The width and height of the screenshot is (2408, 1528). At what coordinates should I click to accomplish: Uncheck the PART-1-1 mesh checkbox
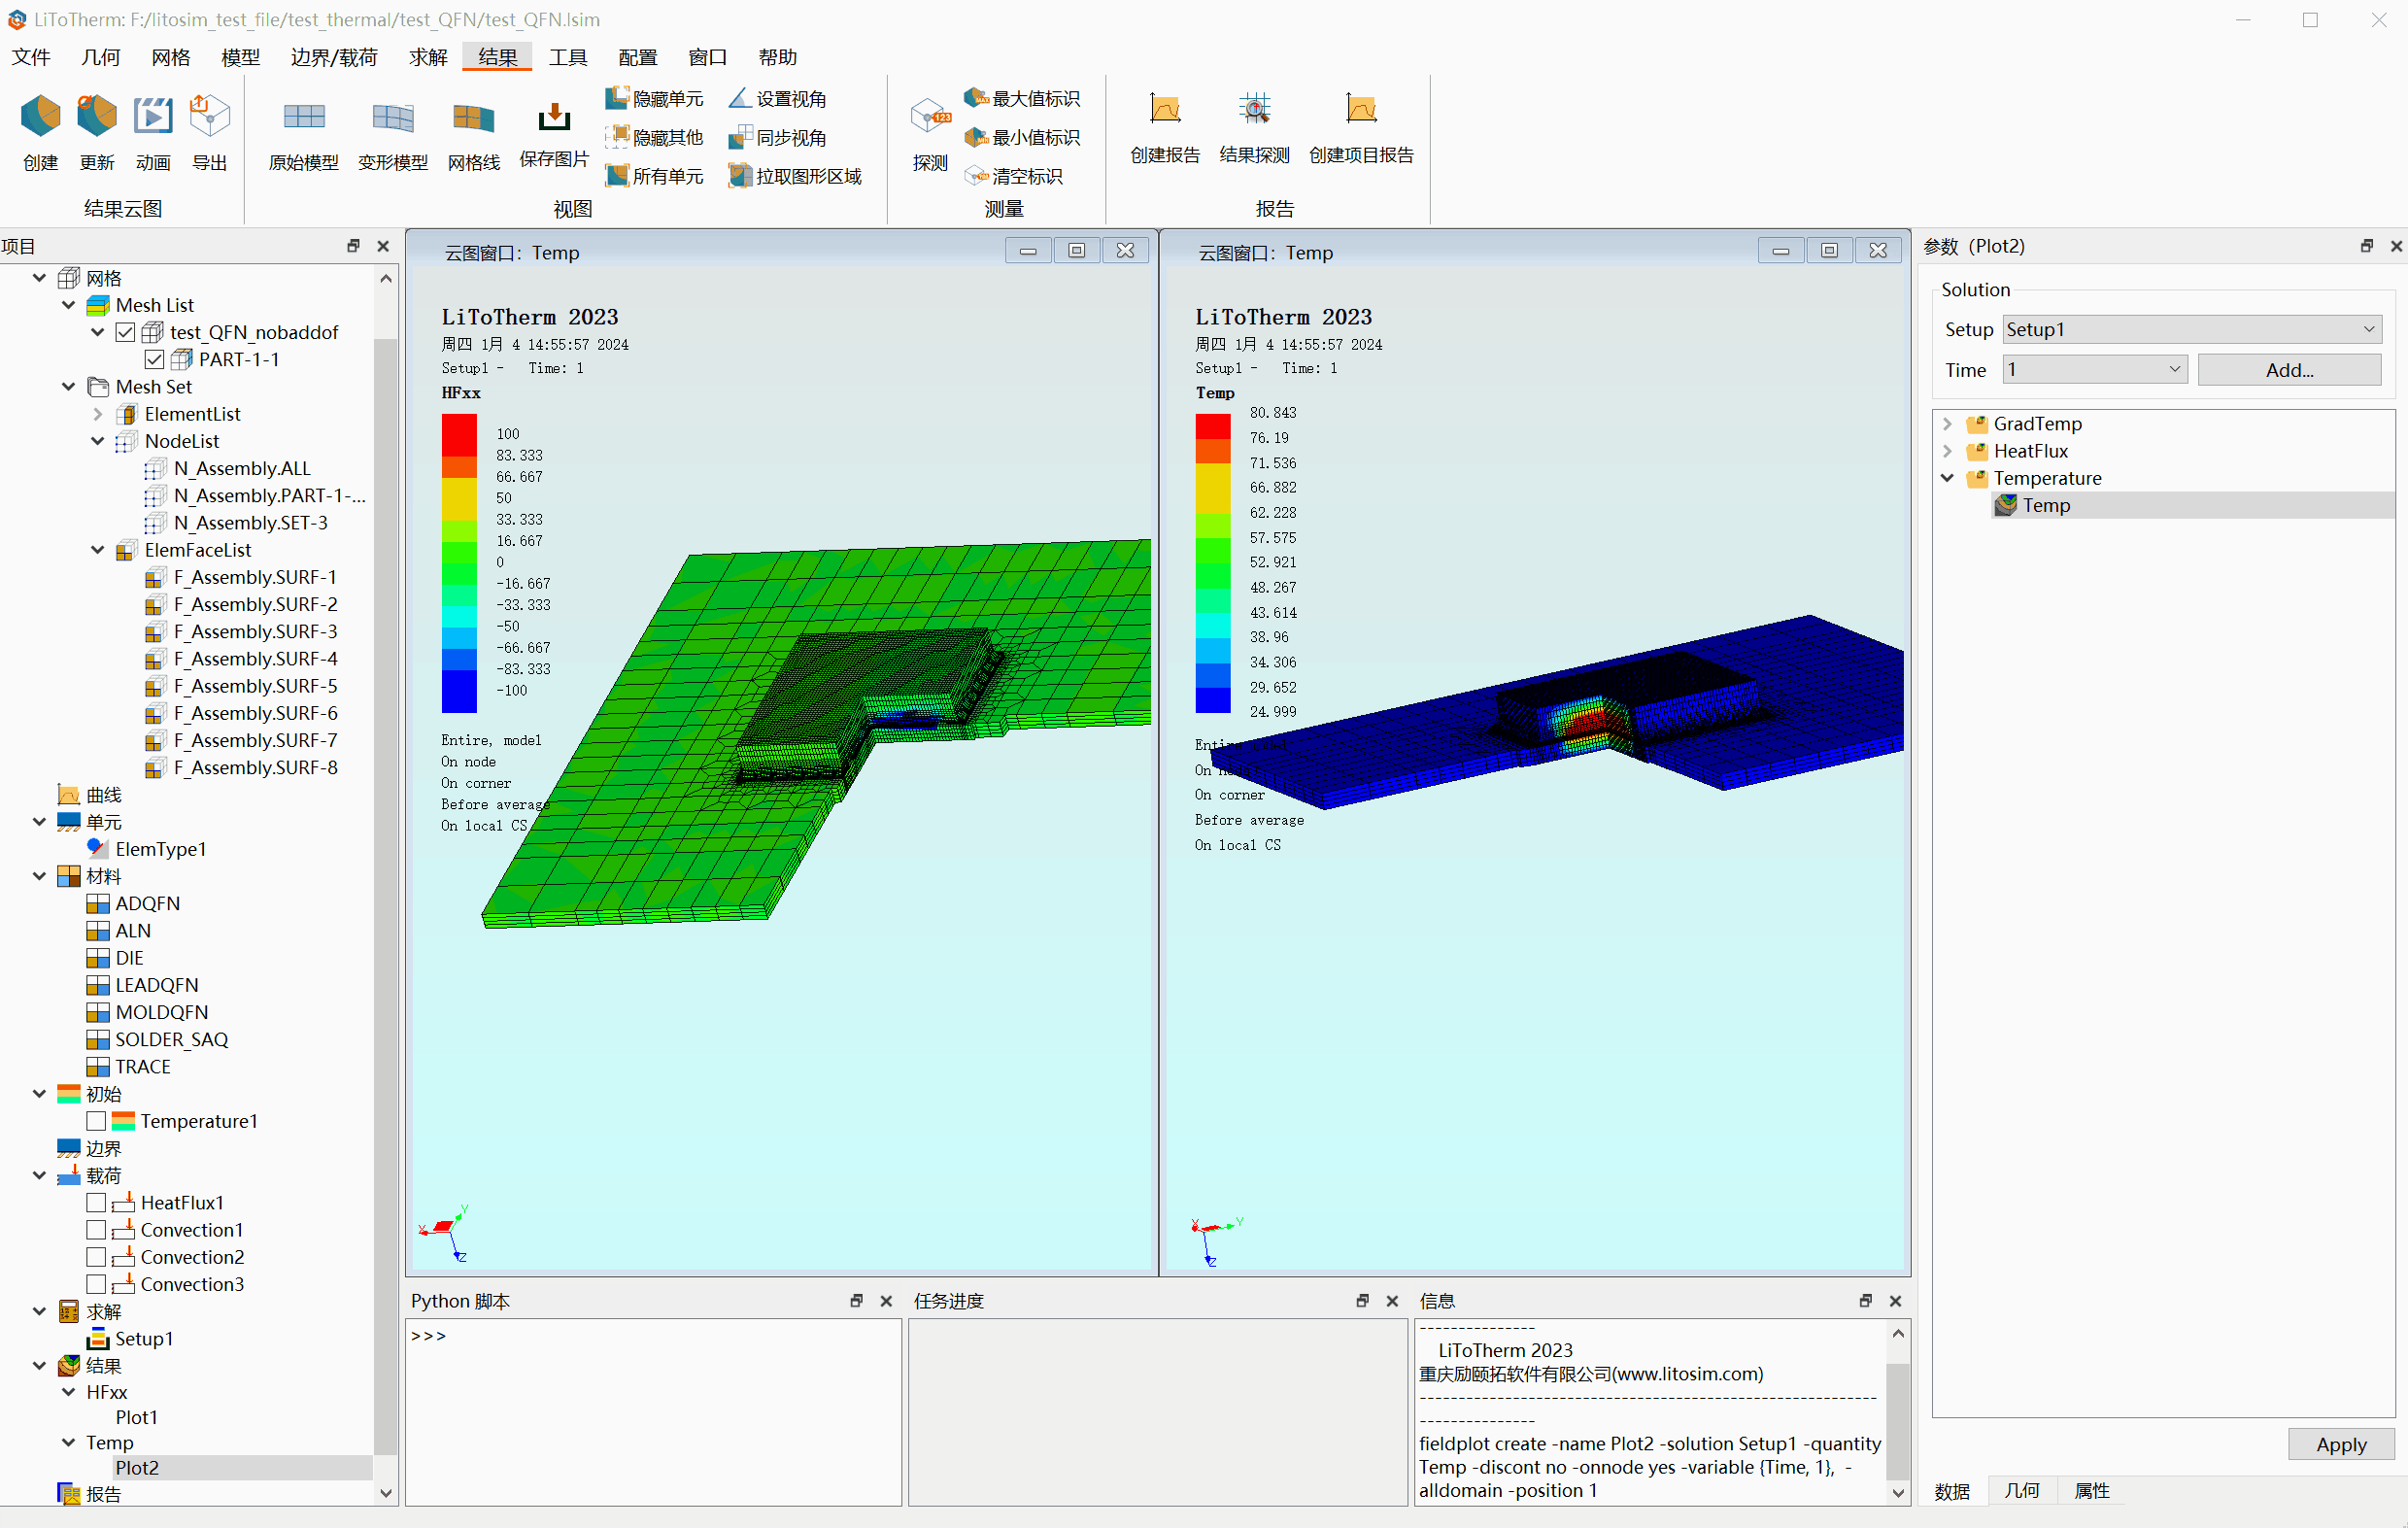pos(154,359)
